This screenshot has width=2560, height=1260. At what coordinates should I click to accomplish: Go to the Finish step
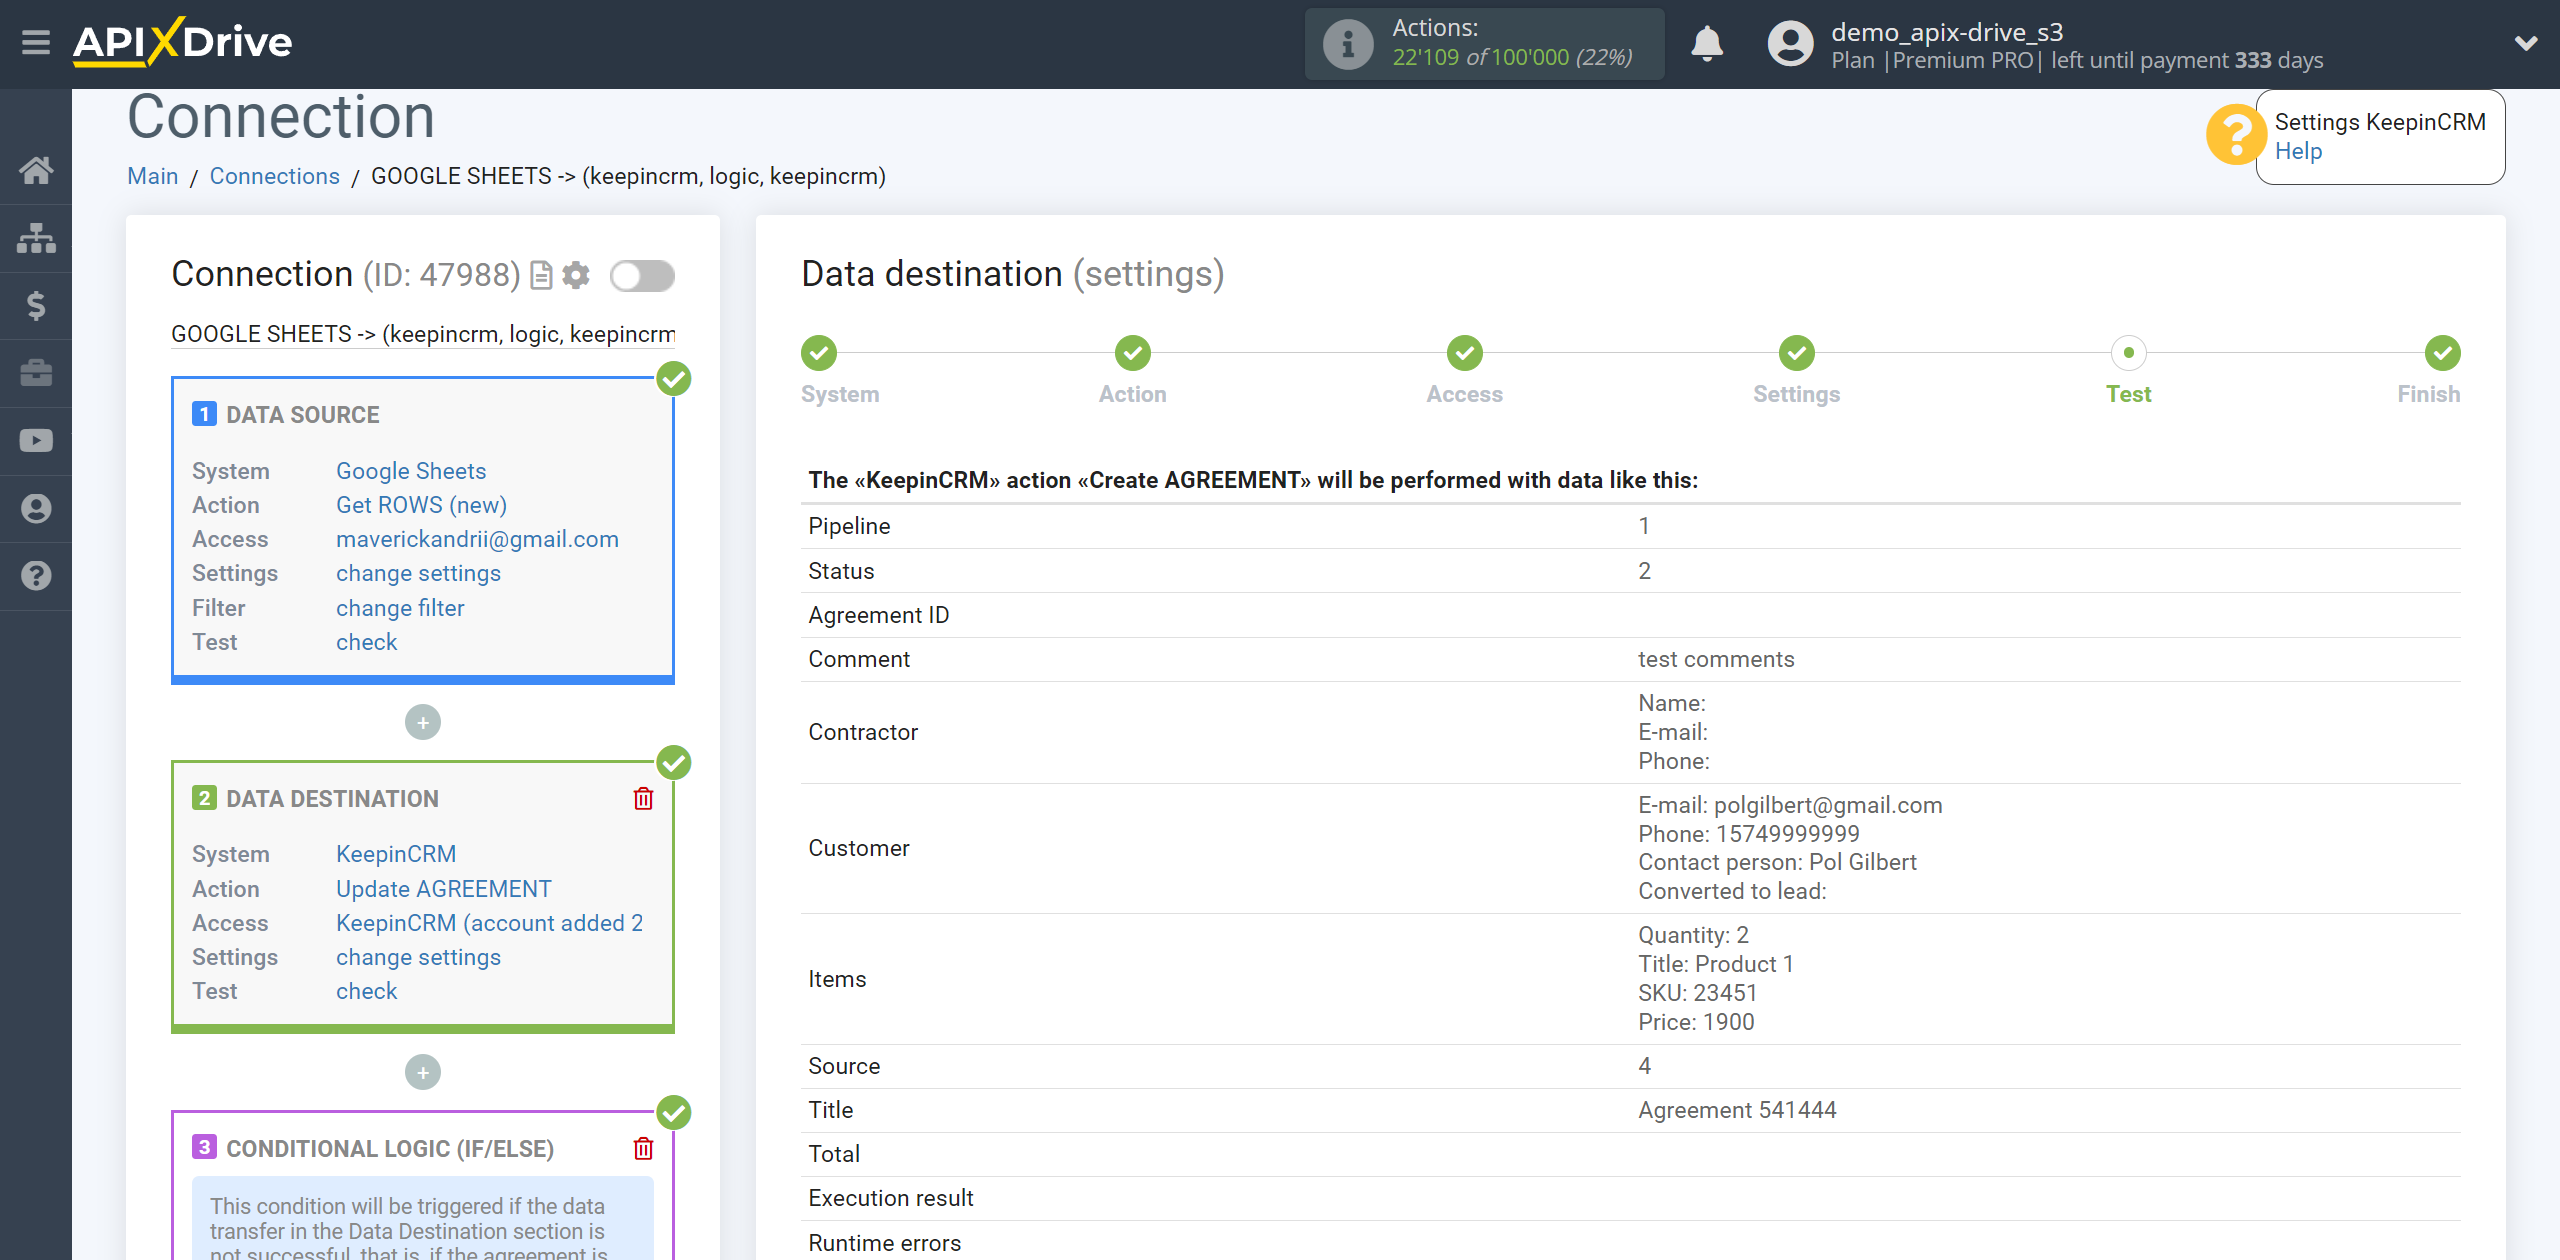tap(2443, 353)
